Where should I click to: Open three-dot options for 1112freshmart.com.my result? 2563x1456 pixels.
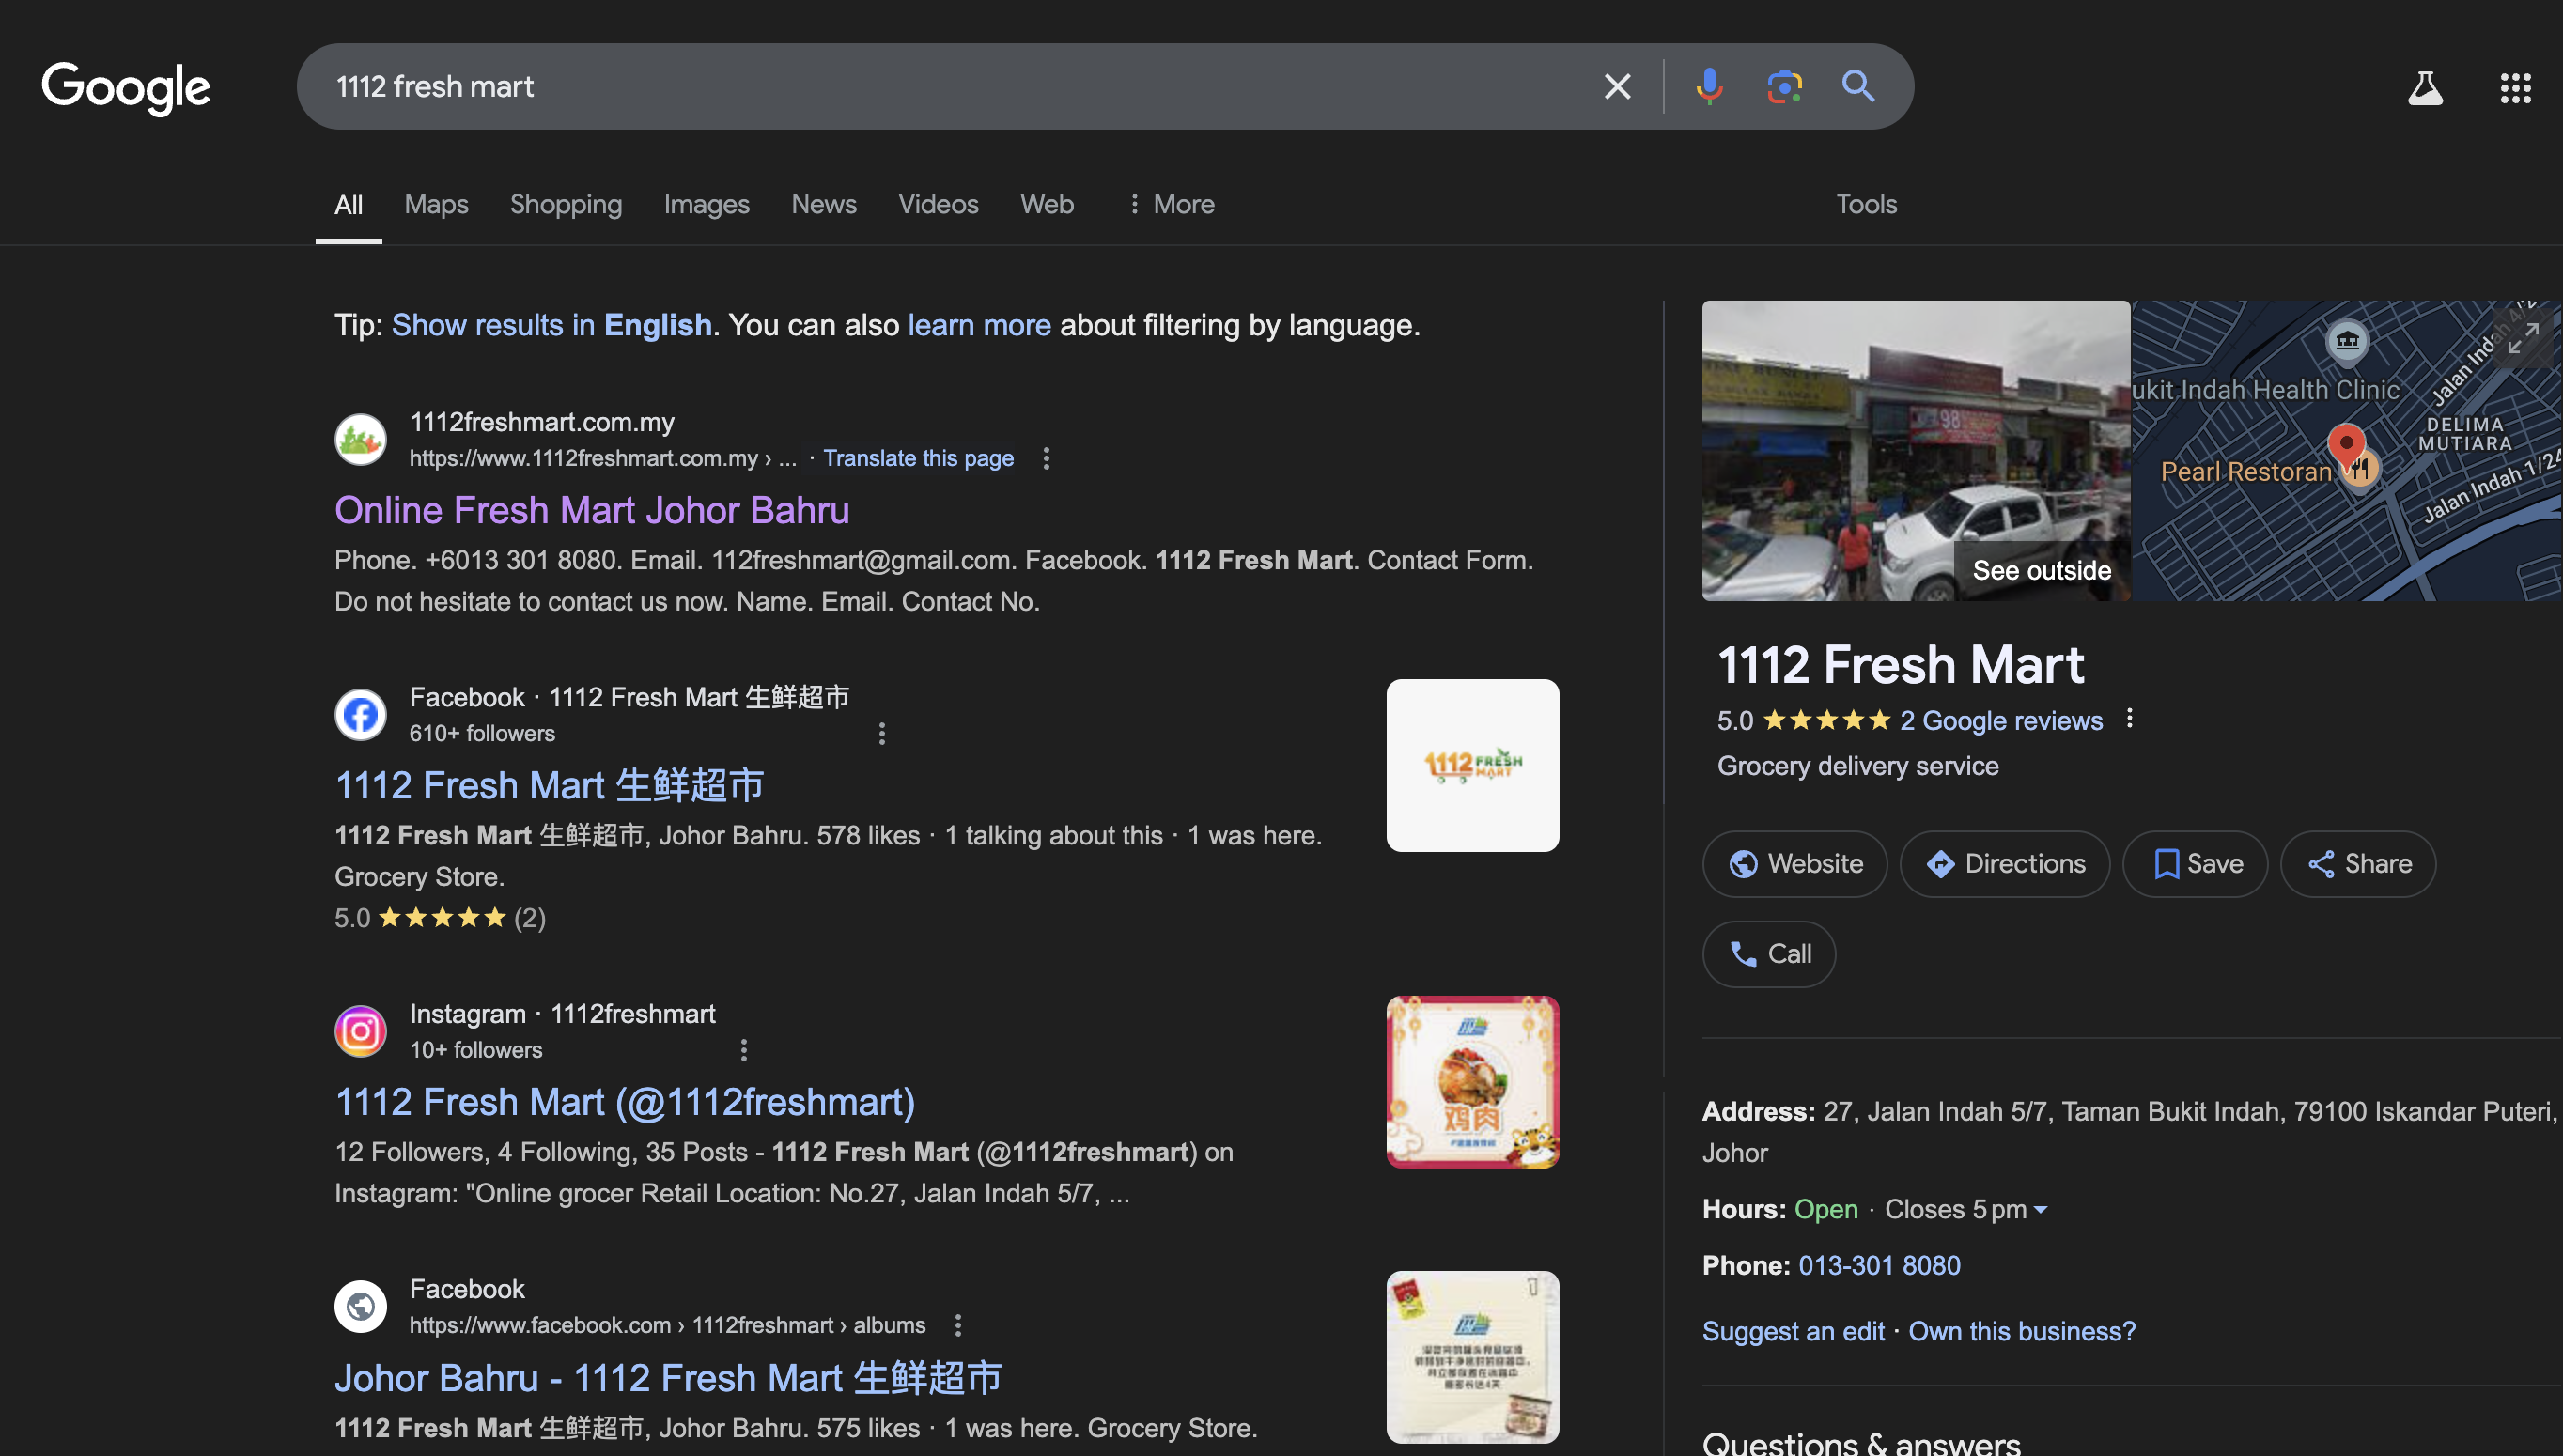coord(1046,458)
